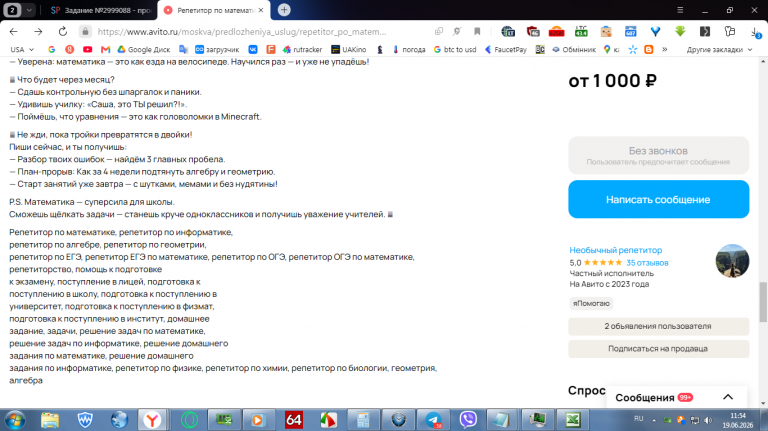
Task: Click the bookmark page icon in address bar
Action: click(477, 31)
